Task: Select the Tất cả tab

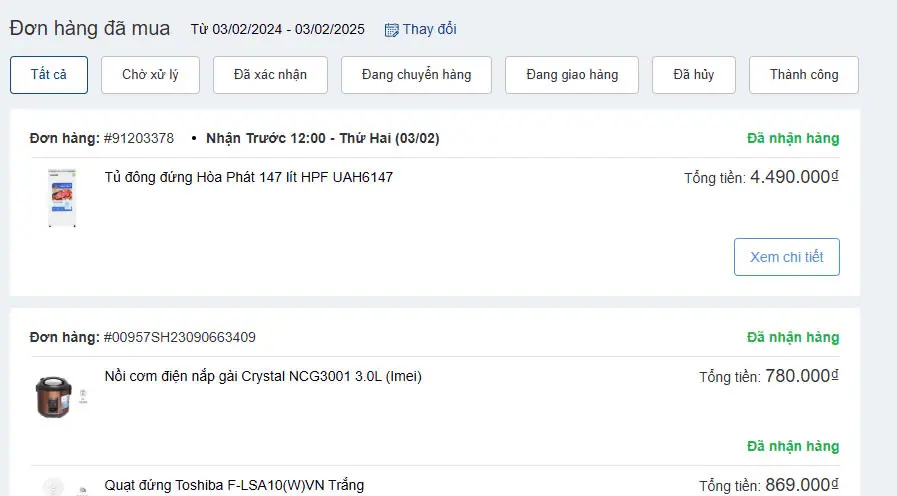Action: click(49, 75)
